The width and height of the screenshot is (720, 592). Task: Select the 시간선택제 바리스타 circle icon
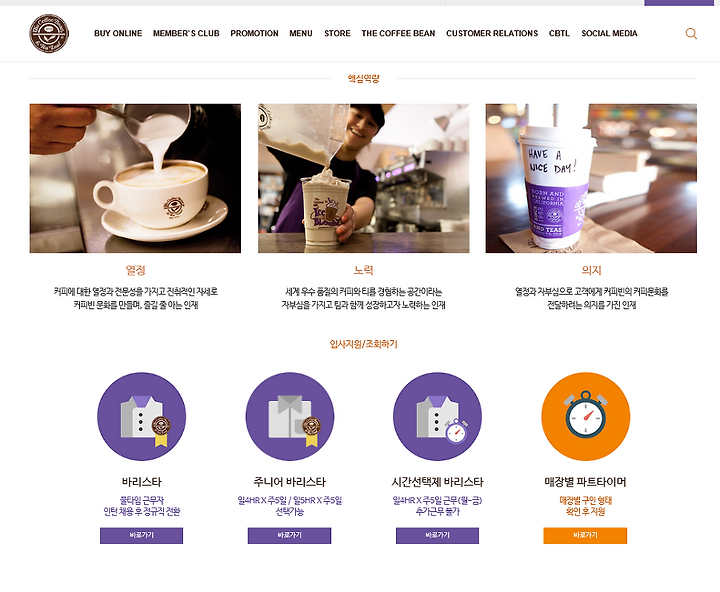(438, 417)
